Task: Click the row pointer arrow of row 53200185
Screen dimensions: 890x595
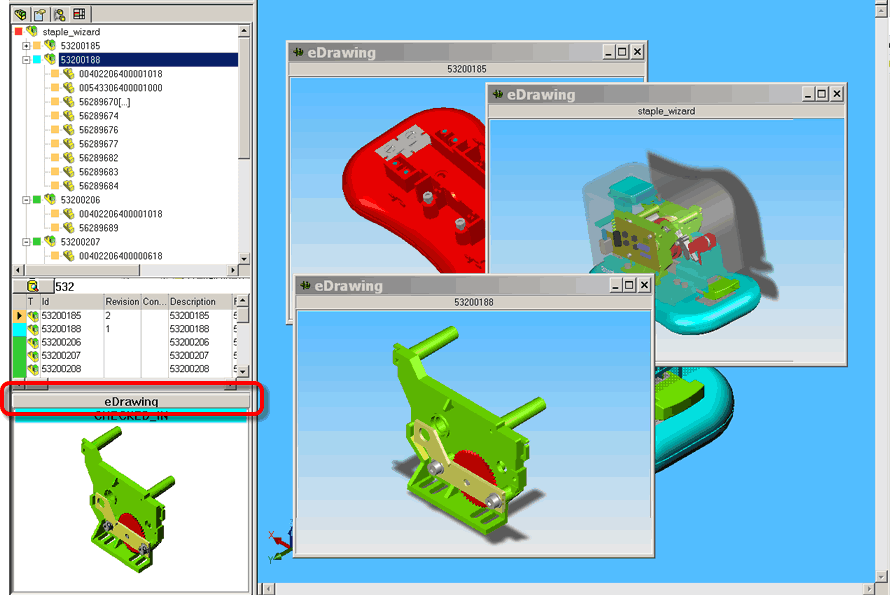Action: pos(19,316)
